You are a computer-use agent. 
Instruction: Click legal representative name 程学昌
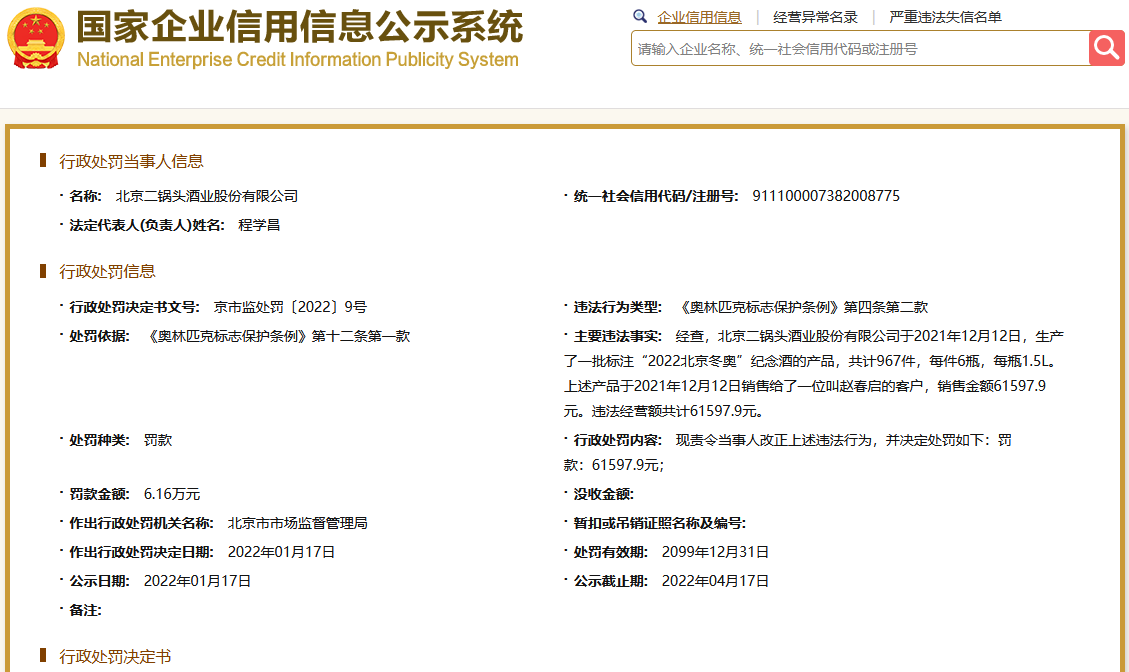click(259, 225)
